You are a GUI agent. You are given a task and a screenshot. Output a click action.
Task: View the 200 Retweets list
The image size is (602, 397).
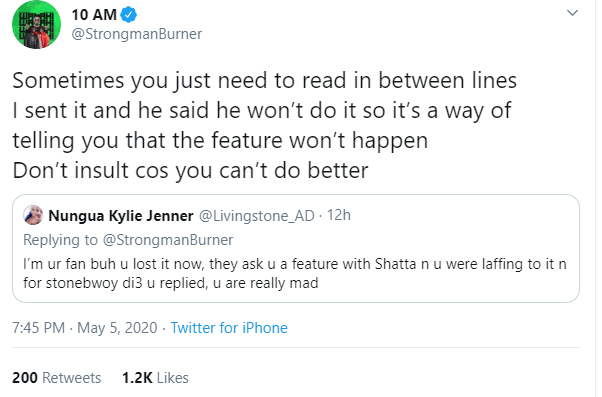click(56, 378)
